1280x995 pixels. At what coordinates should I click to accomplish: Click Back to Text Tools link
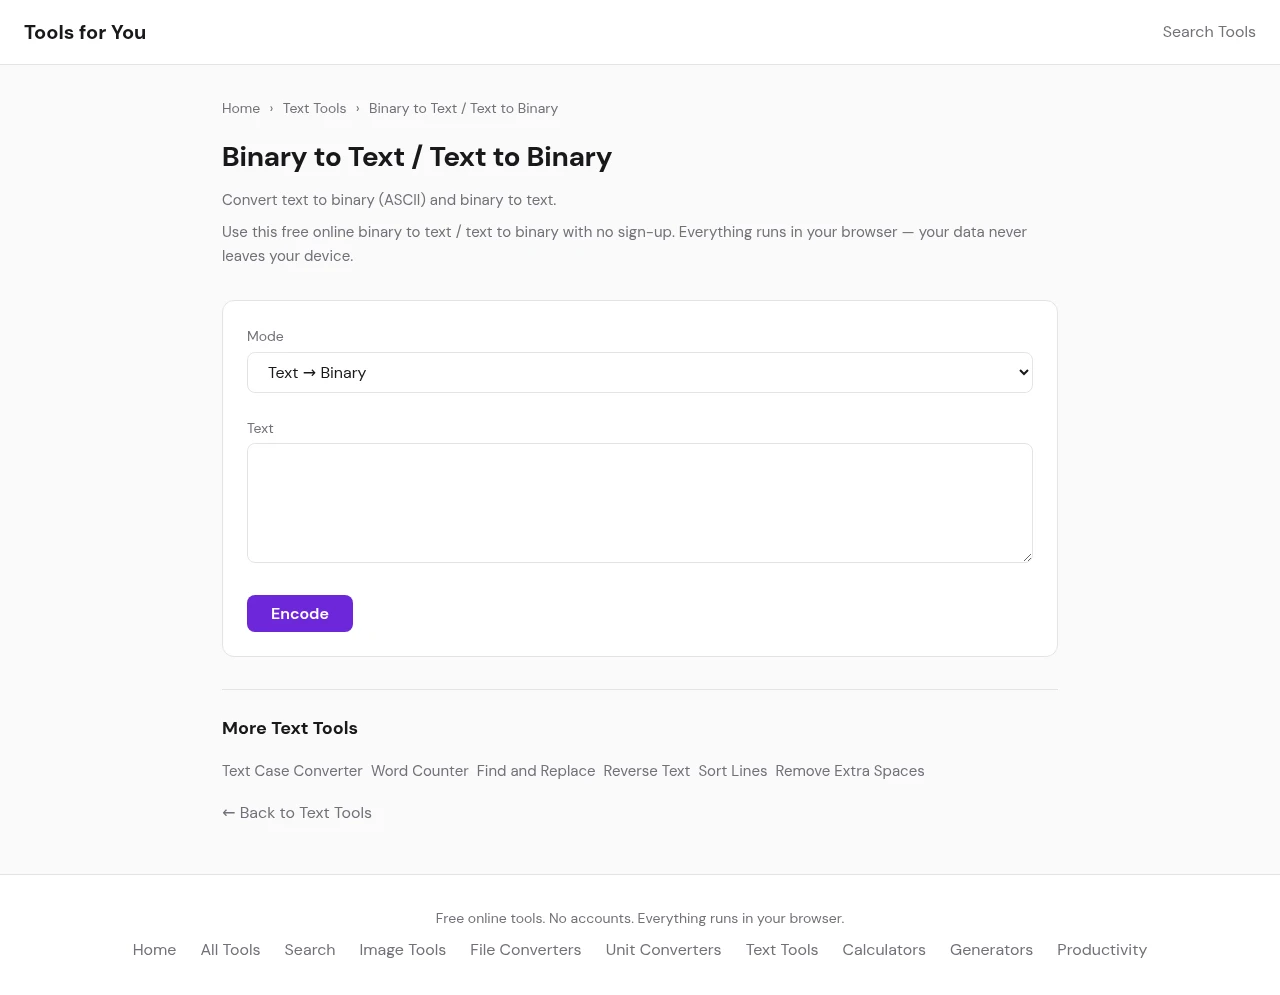[297, 813]
